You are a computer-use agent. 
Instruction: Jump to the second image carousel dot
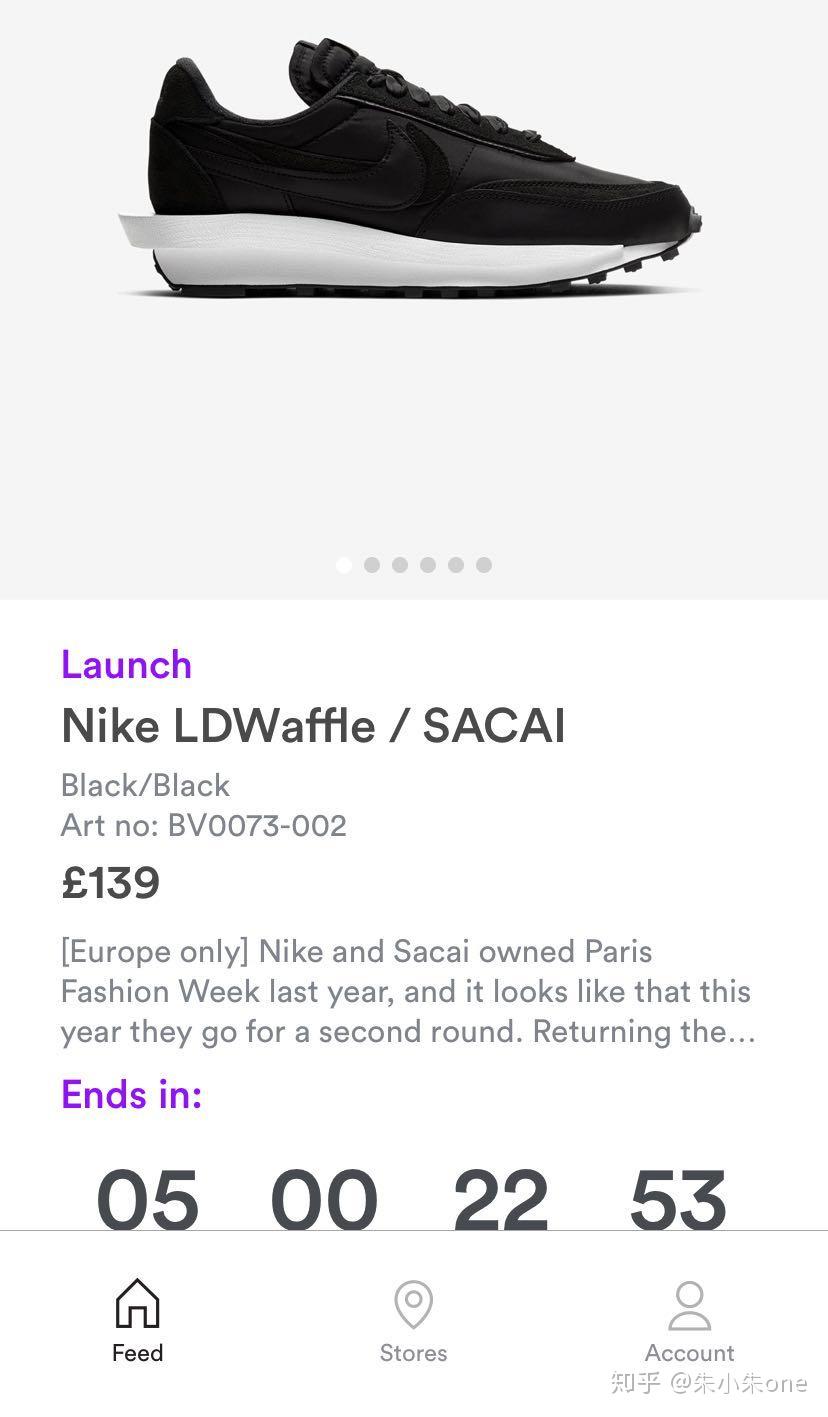pos(372,565)
